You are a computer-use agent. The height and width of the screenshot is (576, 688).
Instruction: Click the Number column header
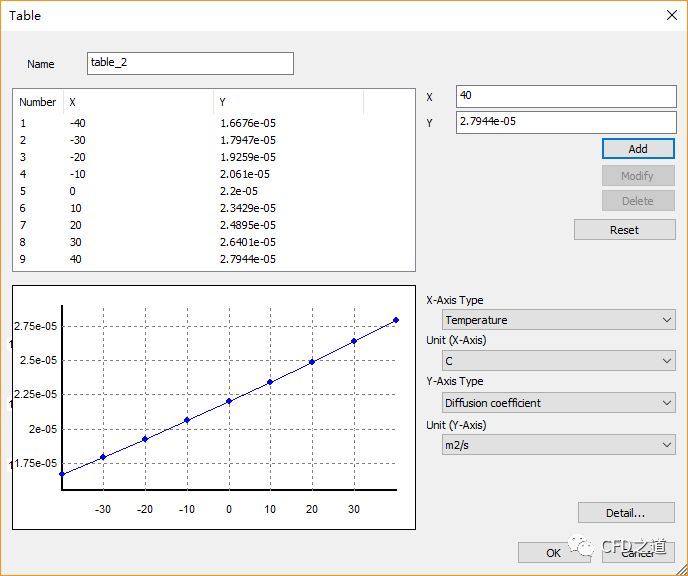38,102
